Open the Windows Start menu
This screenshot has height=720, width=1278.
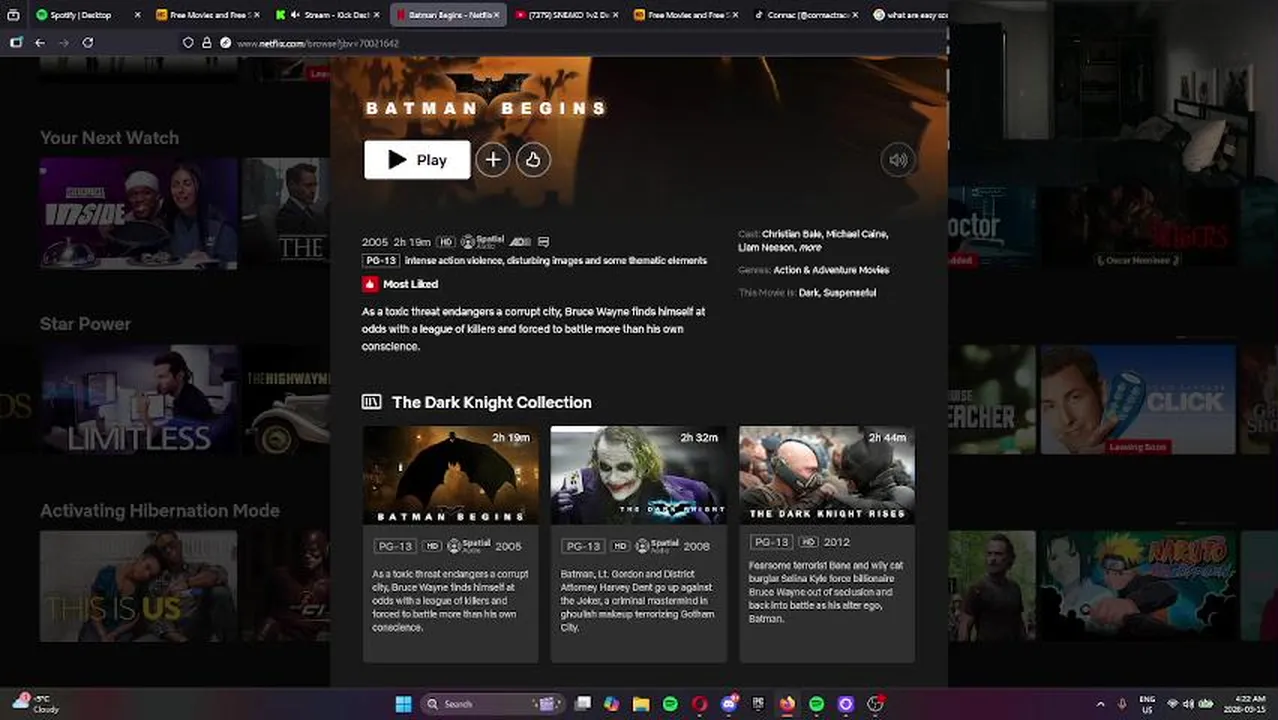pos(403,704)
